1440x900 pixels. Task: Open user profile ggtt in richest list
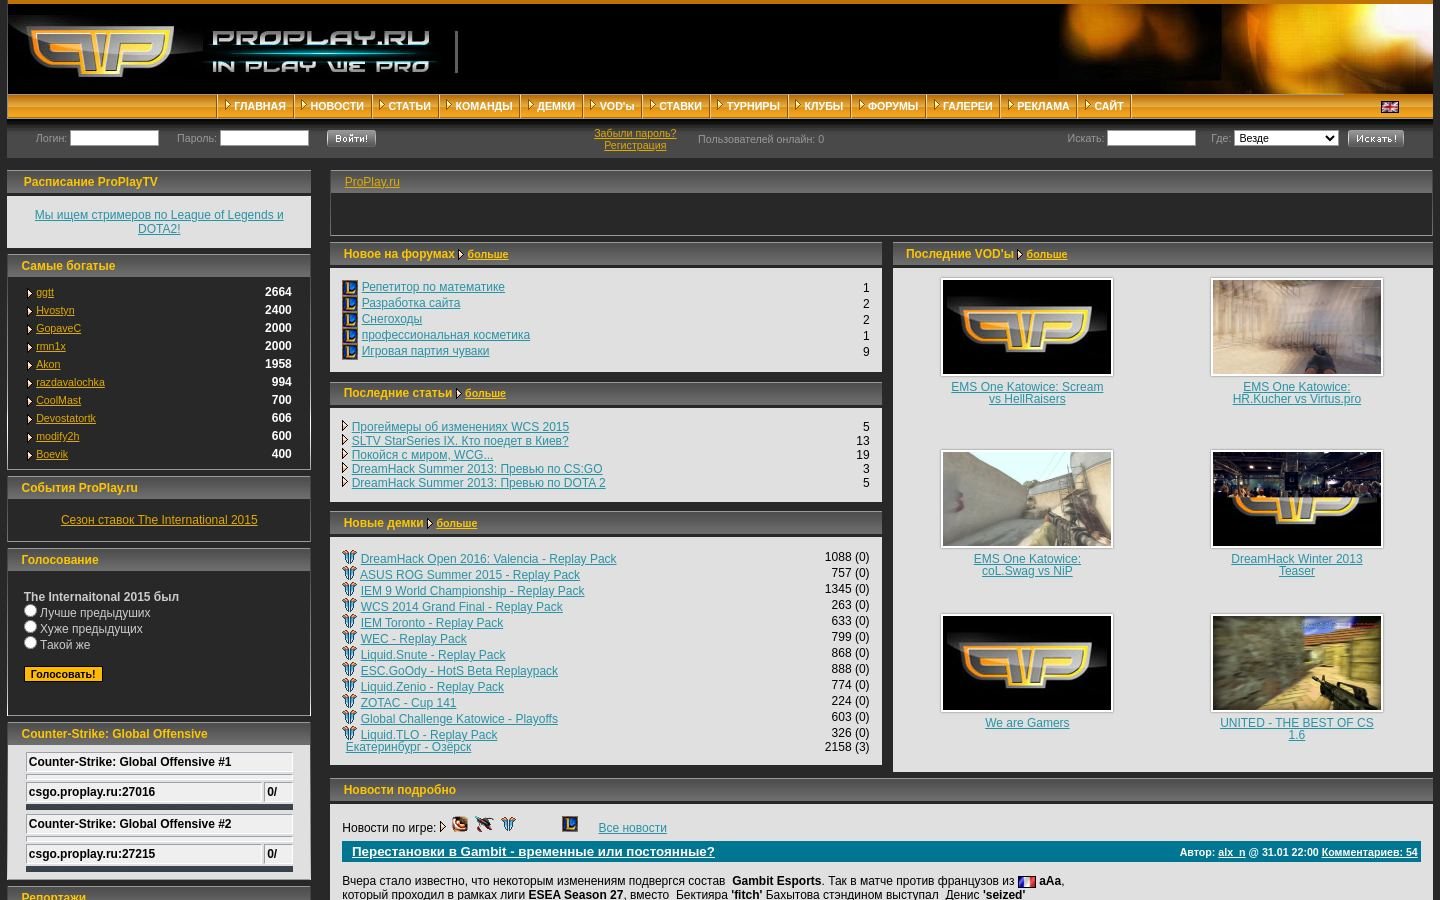(x=45, y=292)
